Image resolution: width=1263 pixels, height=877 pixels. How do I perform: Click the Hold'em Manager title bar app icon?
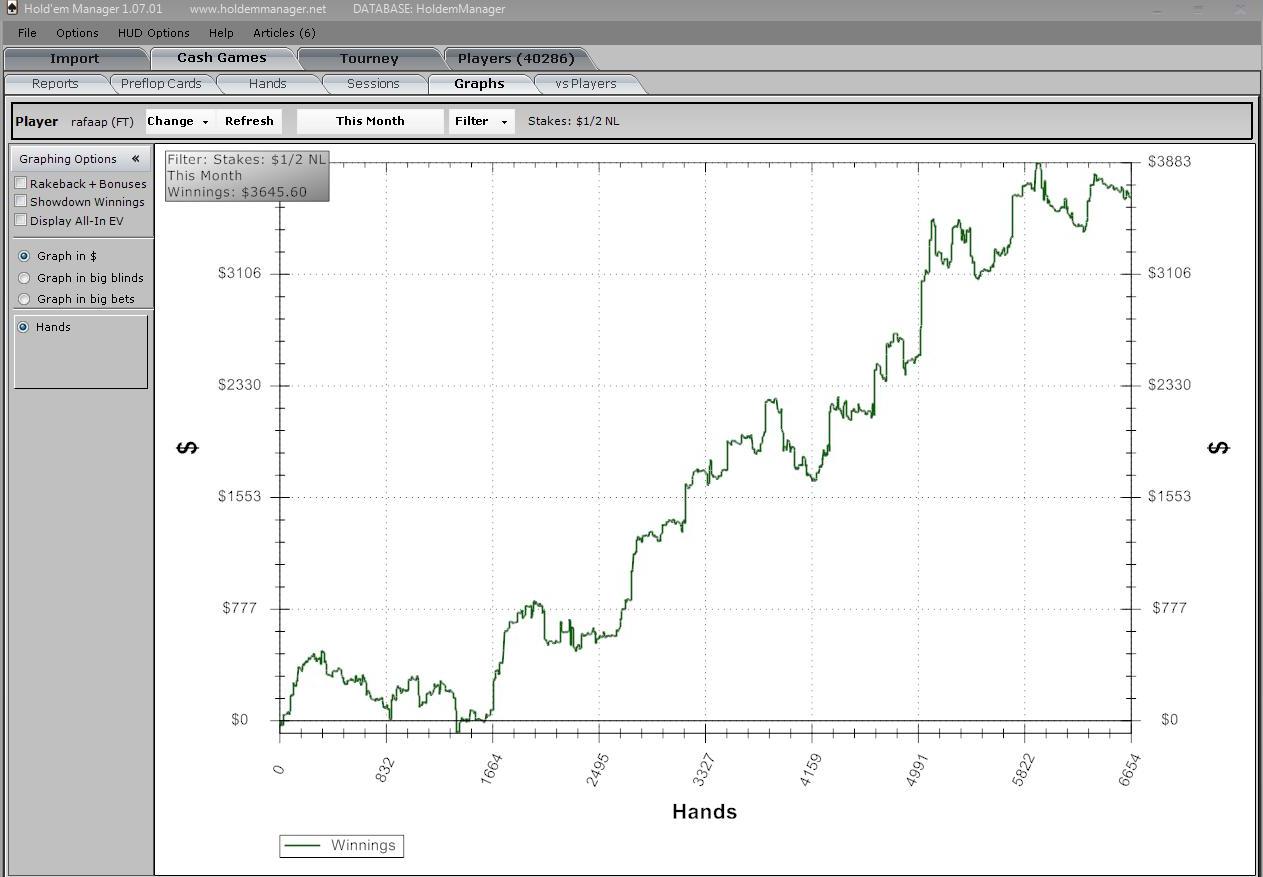[11, 8]
